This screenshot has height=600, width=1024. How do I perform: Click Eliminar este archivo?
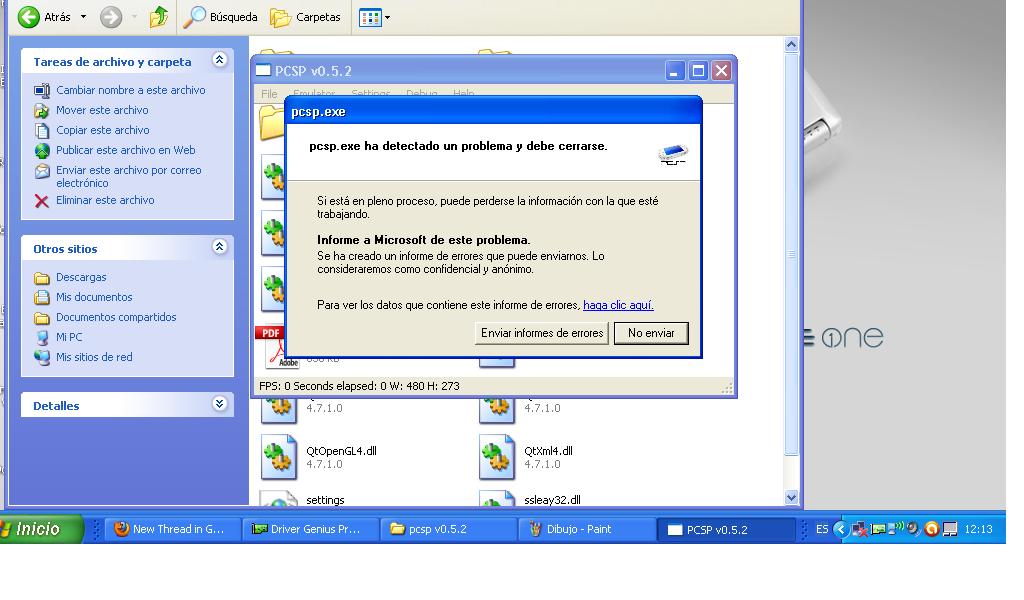point(105,200)
